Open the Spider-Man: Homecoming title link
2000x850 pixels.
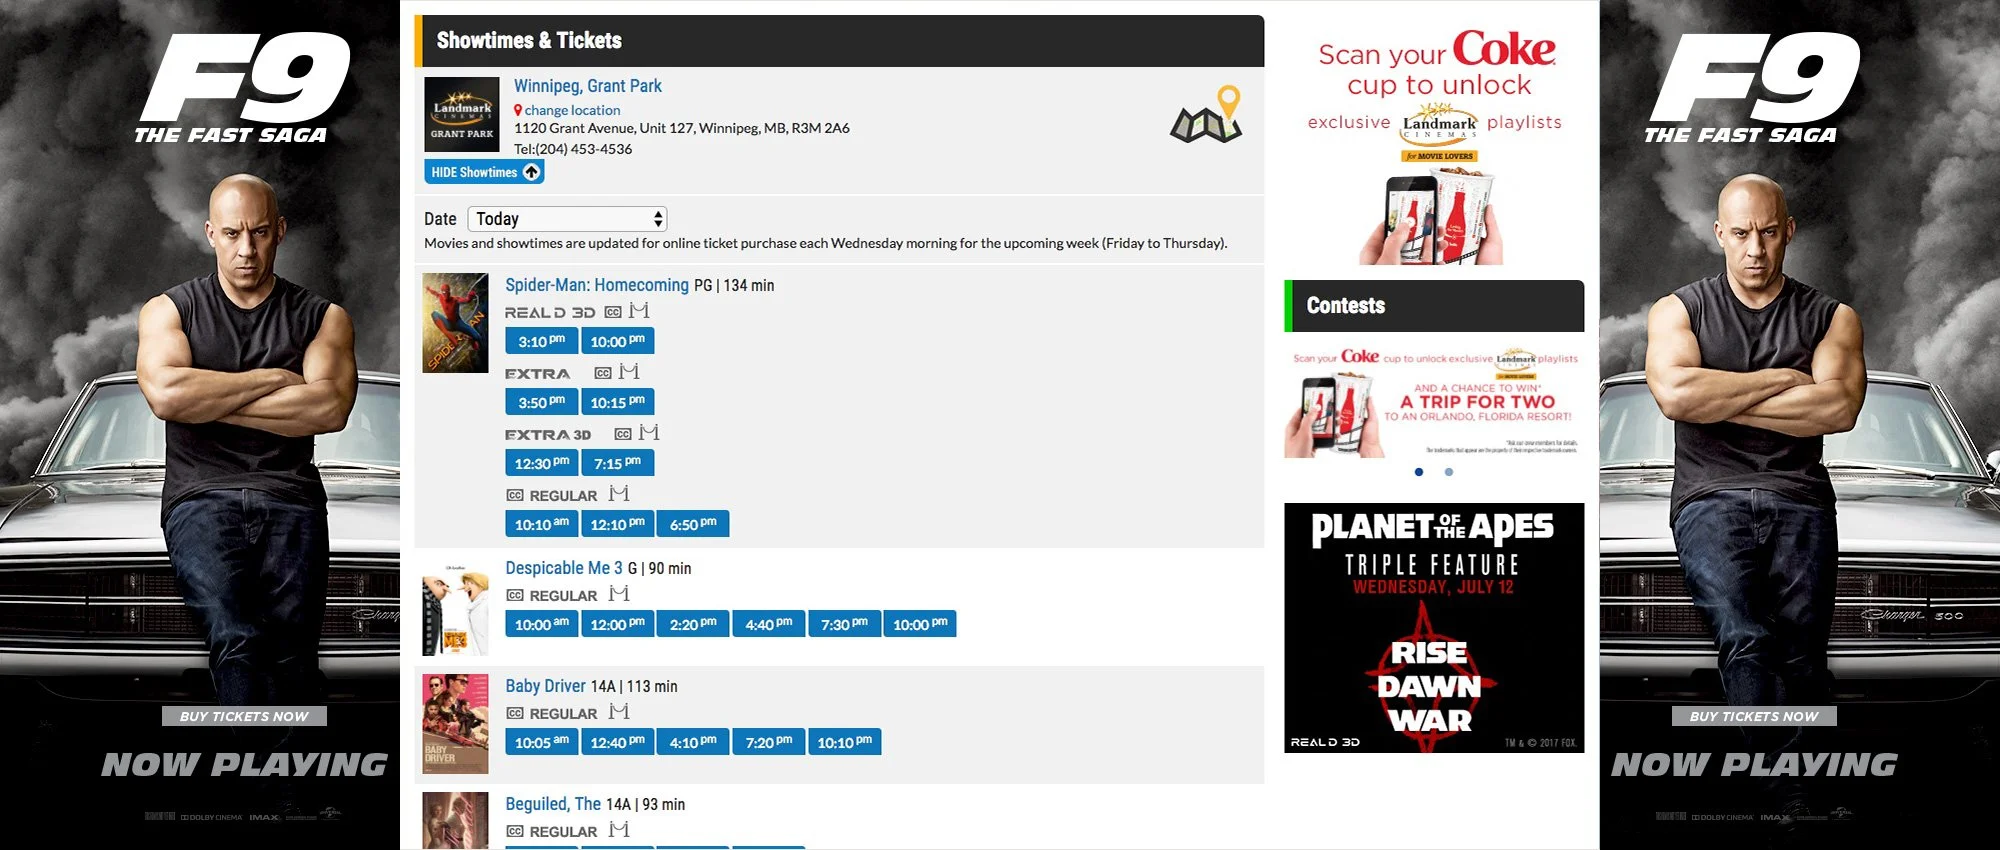[597, 285]
